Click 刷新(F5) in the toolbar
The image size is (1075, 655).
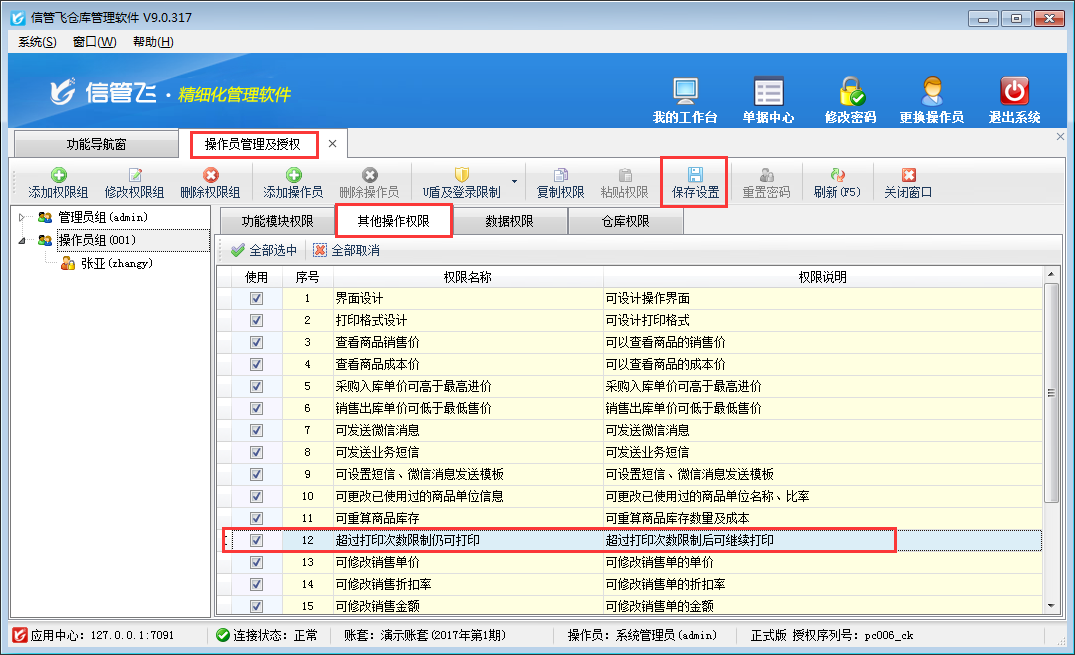837,182
